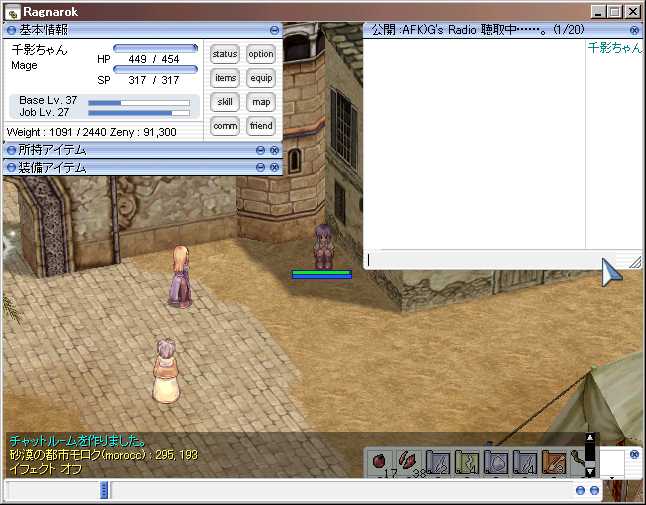This screenshot has height=505, width=646.
Task: Select 千影ちゃん in chat room member list
Action: pyautogui.click(x=615, y=48)
